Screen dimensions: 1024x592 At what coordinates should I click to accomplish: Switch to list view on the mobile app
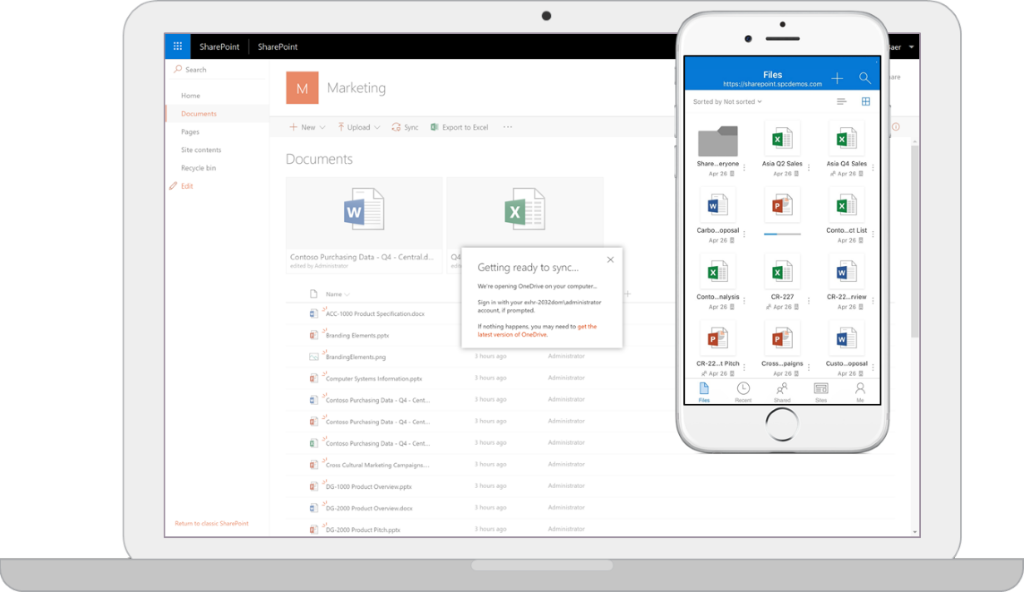843,101
